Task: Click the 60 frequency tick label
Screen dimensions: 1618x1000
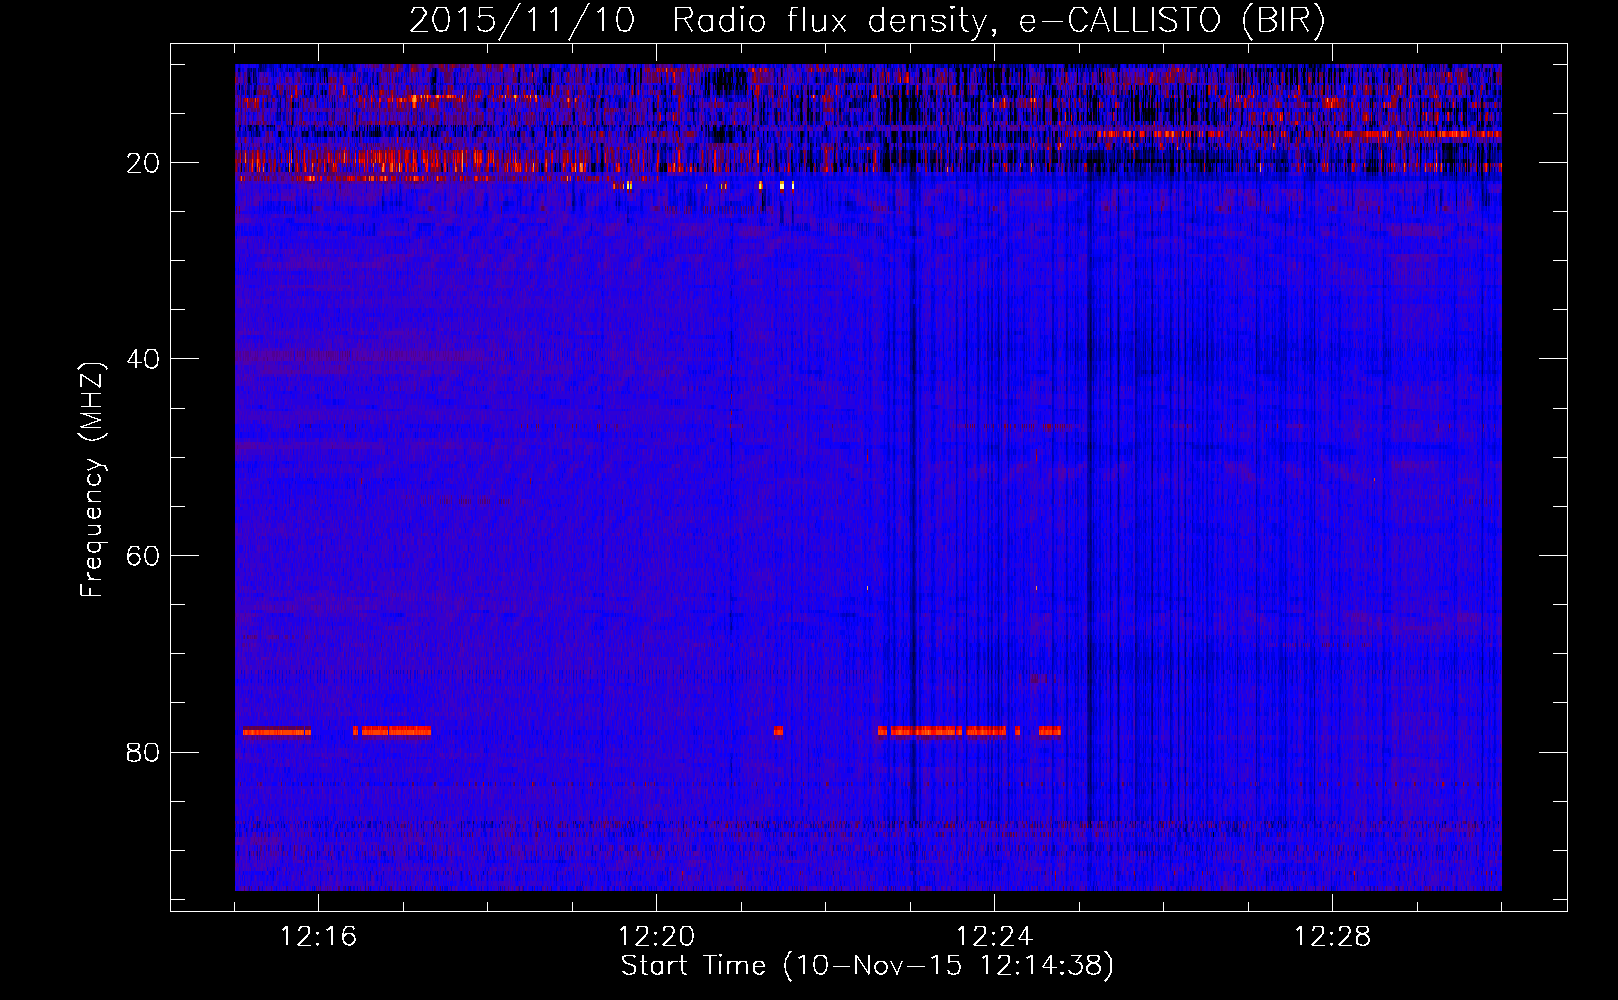Action: click(144, 556)
